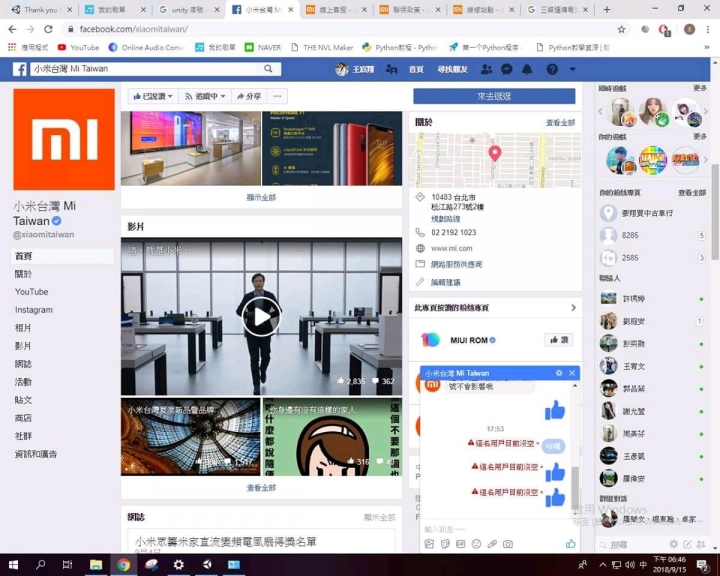
Task: Switch to the unity tab
Action: point(188,10)
